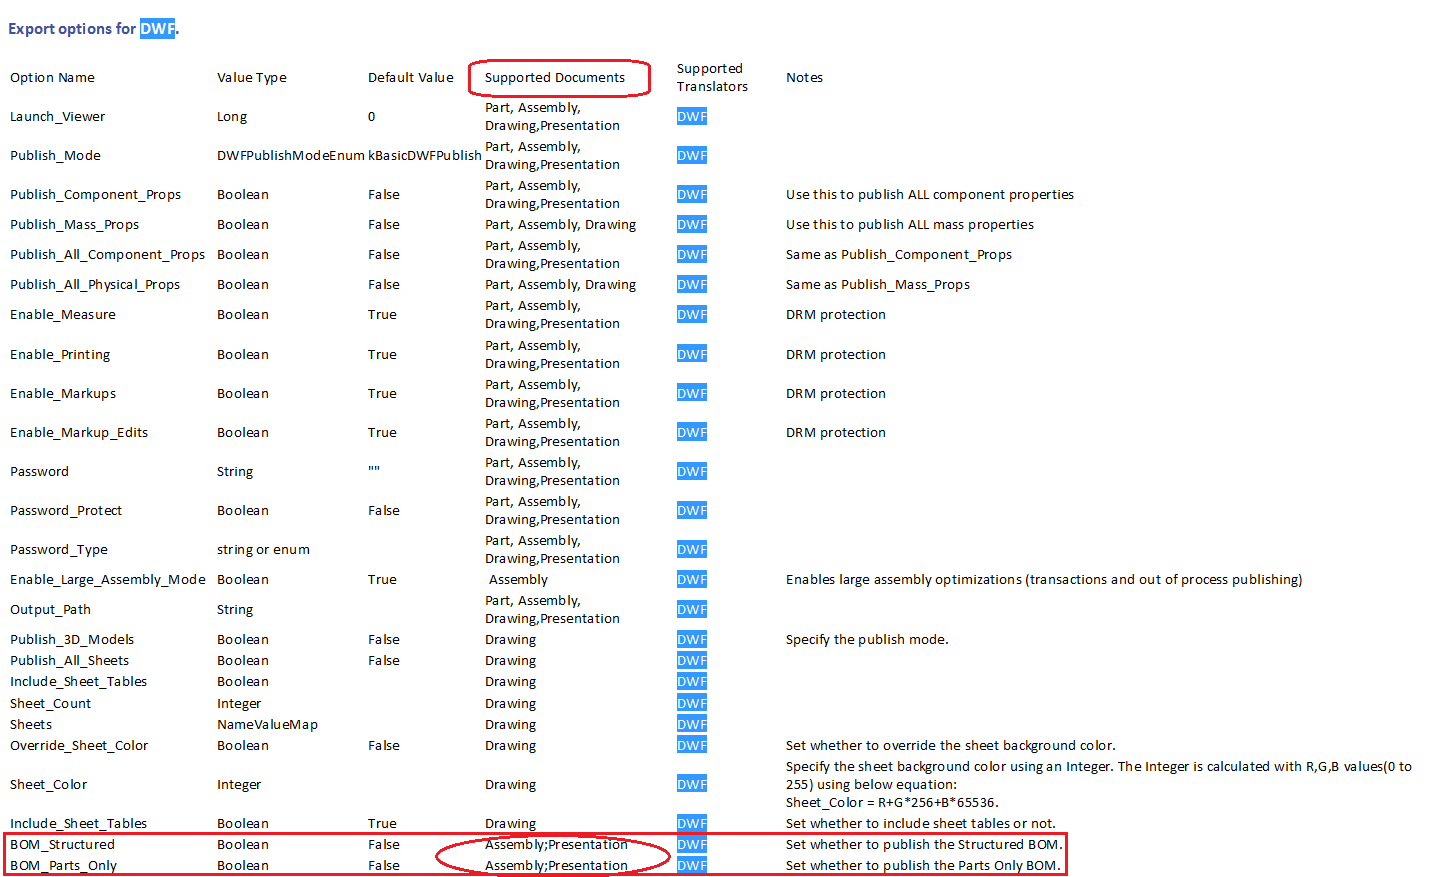Click the 'Enable_Markup_Edits' option name

coord(79,433)
